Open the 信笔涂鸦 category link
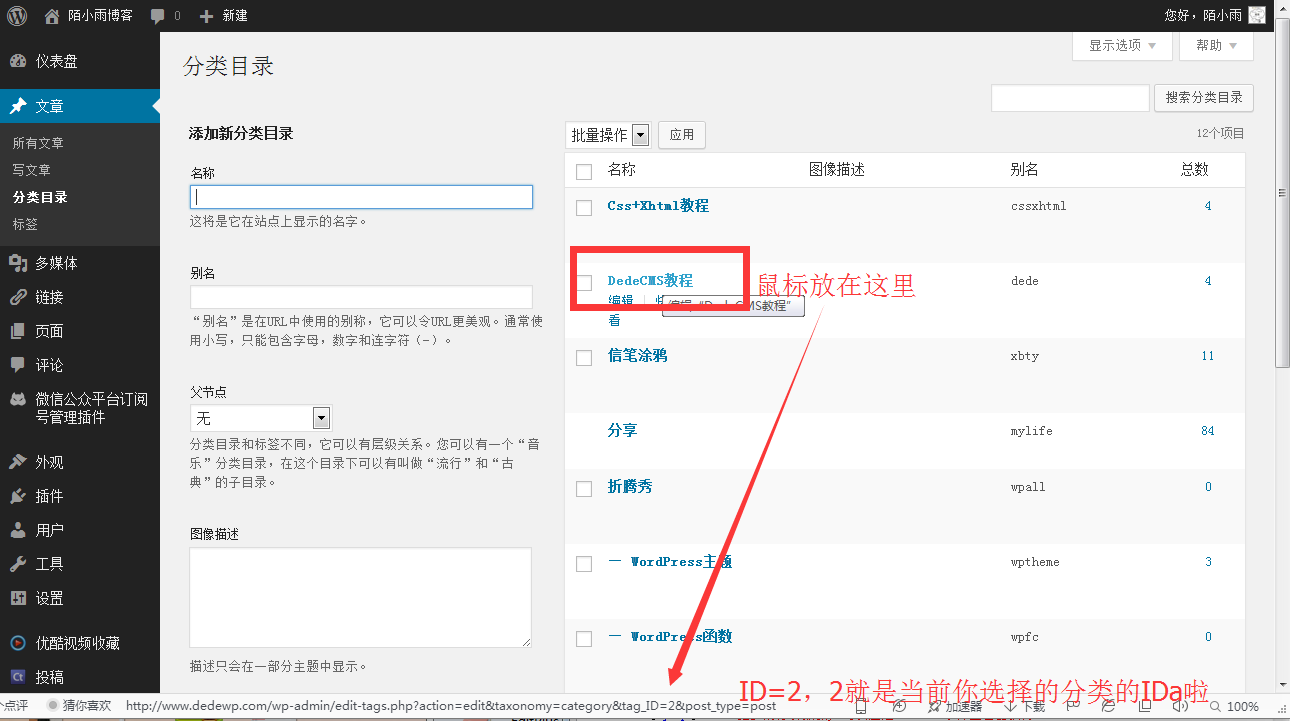1290x721 pixels. [x=637, y=355]
